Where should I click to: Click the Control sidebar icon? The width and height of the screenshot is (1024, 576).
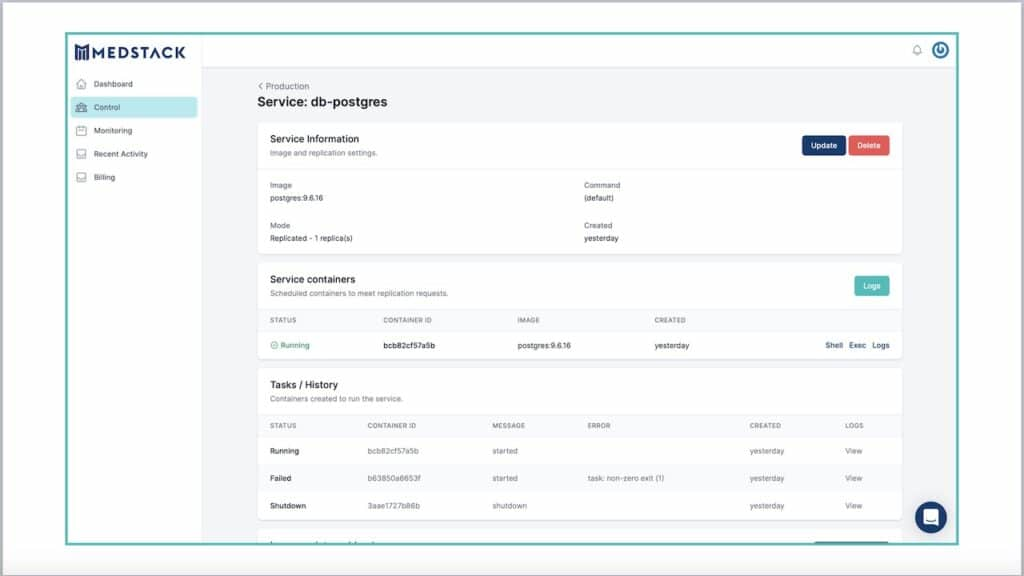(x=81, y=107)
